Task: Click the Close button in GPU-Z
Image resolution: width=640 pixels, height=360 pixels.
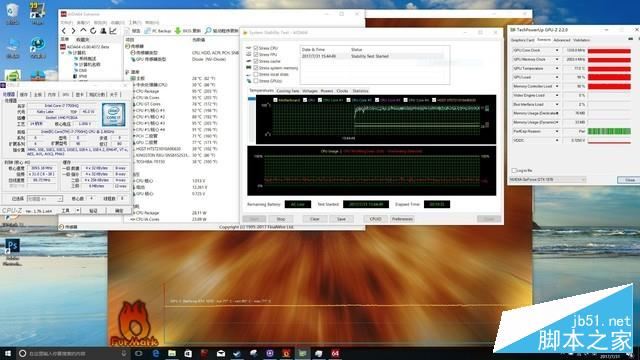Action: click(630, 180)
